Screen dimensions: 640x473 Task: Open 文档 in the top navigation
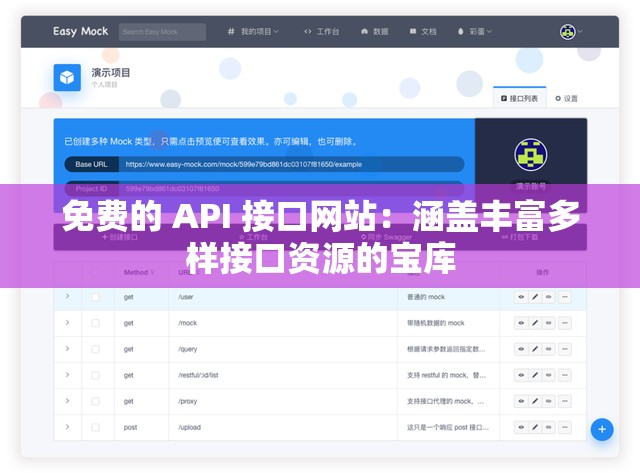423,32
